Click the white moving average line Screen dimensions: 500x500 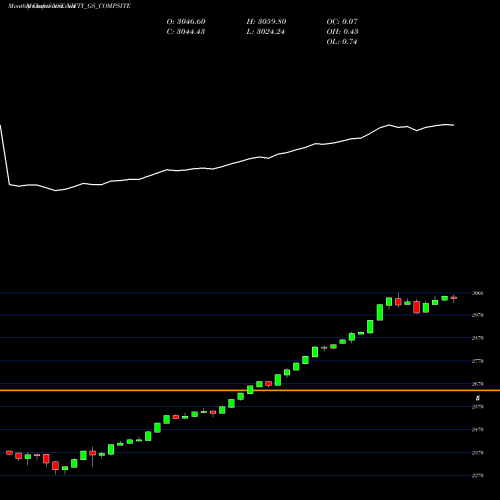click(227, 158)
